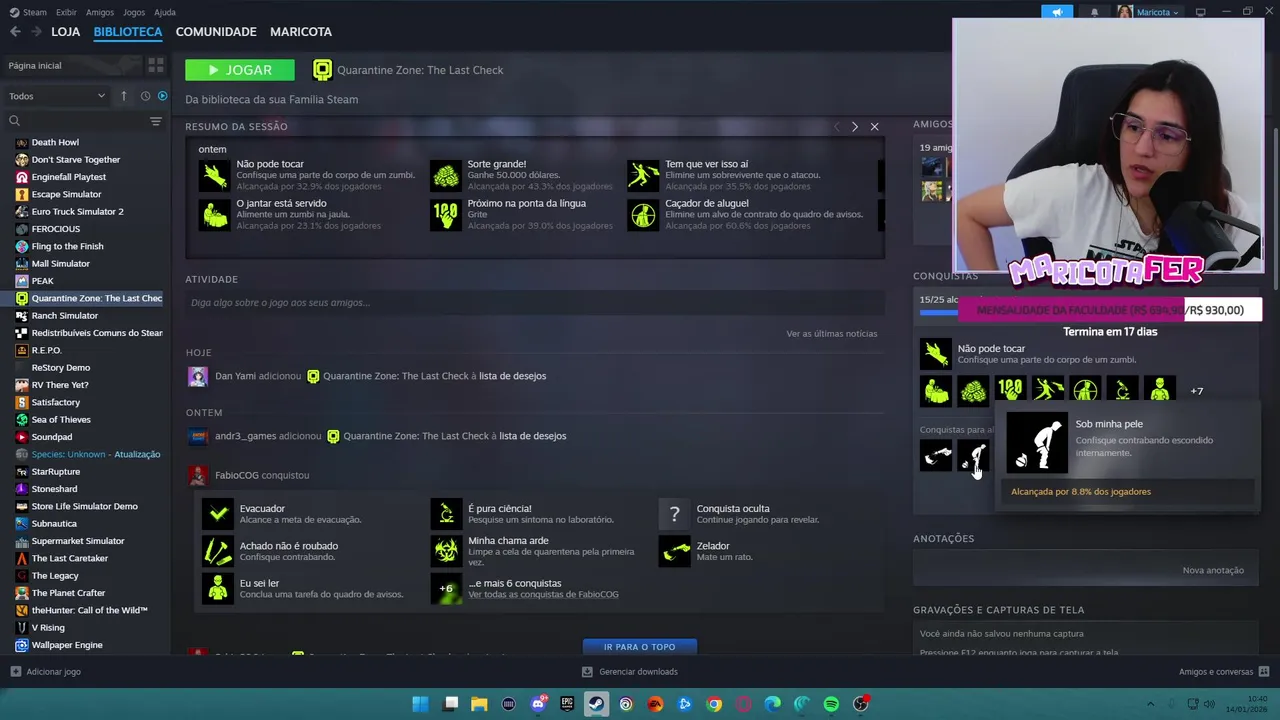Toggle recent activity clock filter
Image resolution: width=1280 pixels, height=720 pixels.
(x=145, y=96)
